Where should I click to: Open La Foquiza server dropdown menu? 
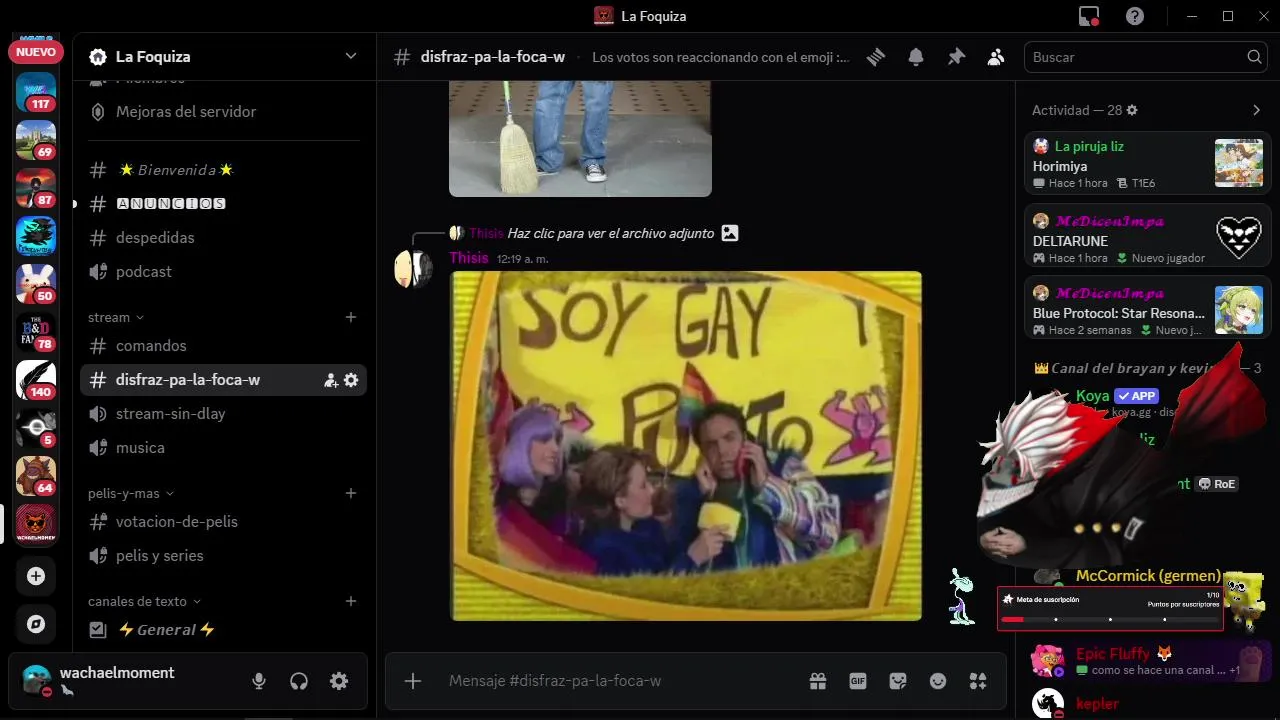tap(351, 56)
